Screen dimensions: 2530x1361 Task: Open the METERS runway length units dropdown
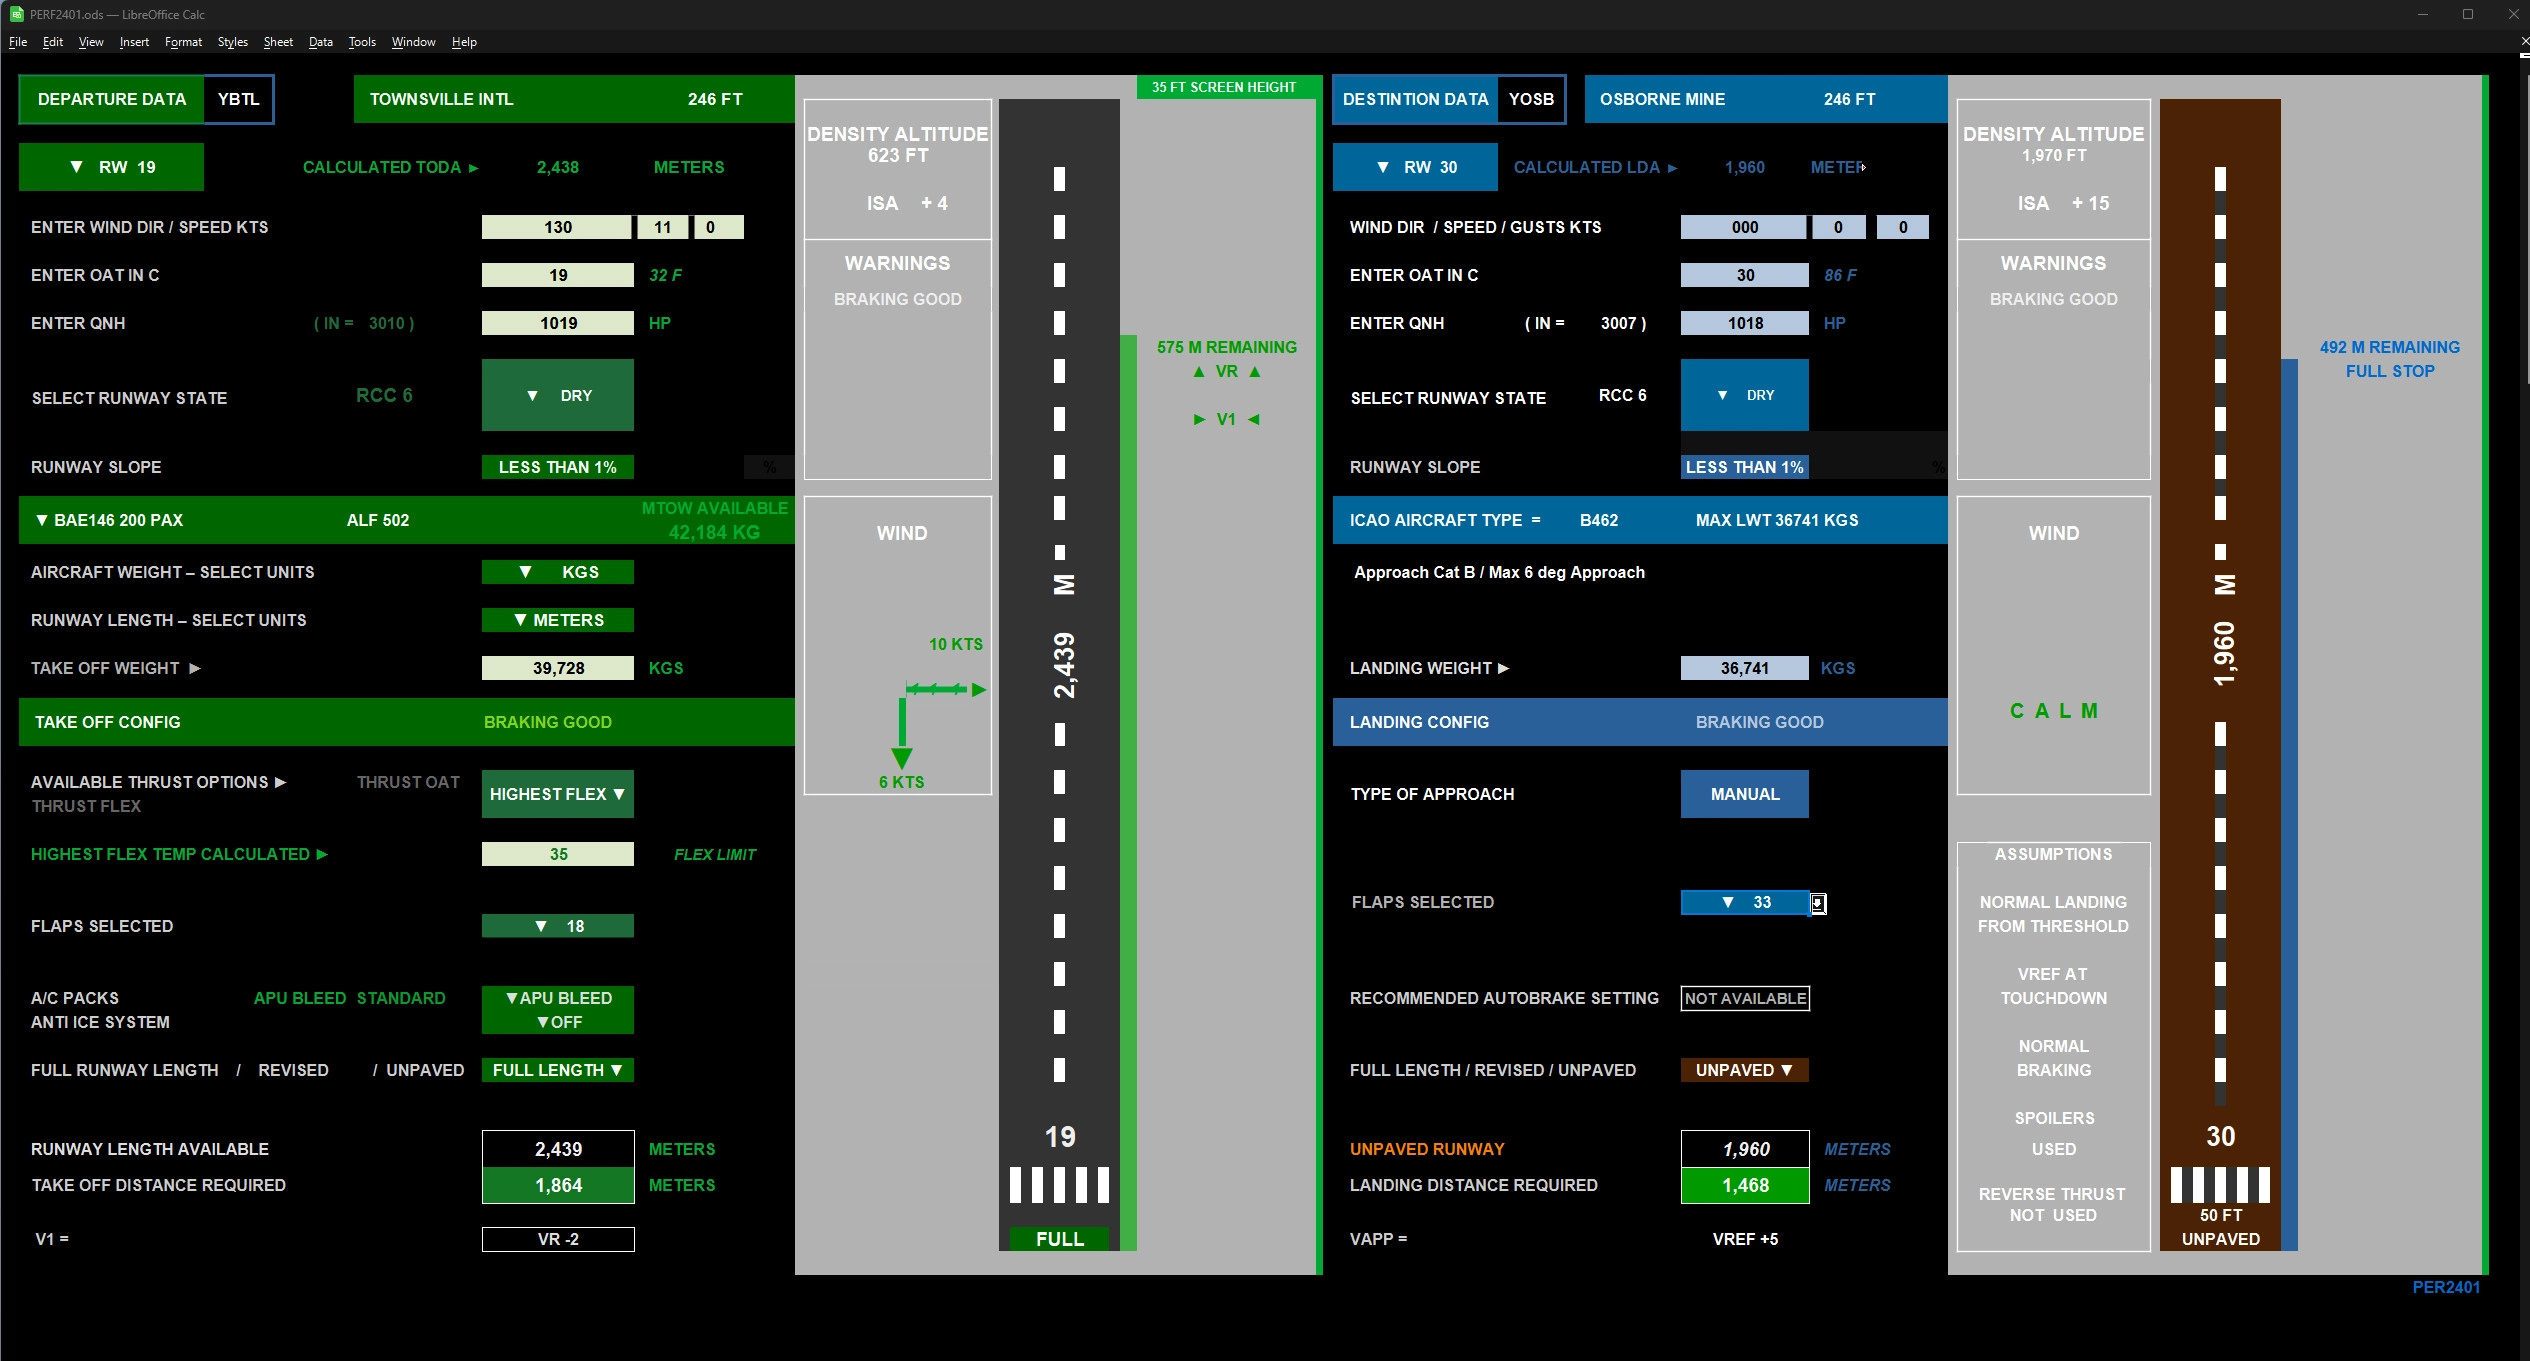(x=558, y=620)
